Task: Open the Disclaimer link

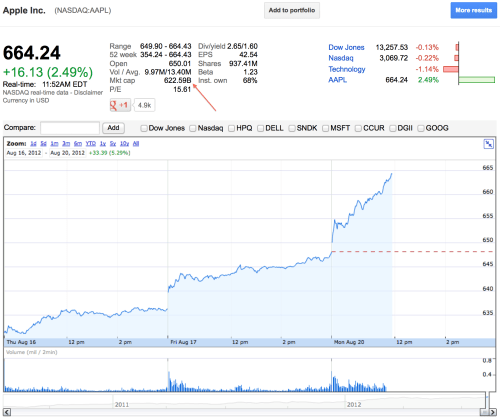Action: click(x=89, y=93)
